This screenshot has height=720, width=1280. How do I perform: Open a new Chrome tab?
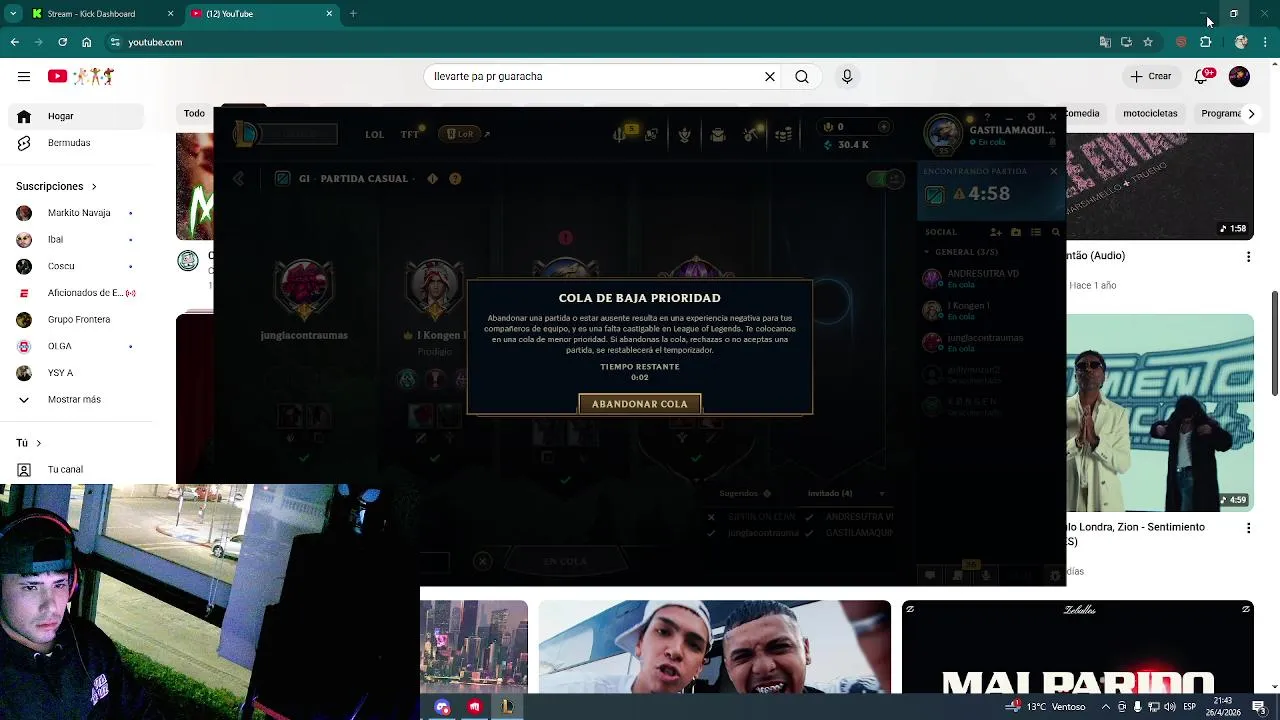(353, 14)
